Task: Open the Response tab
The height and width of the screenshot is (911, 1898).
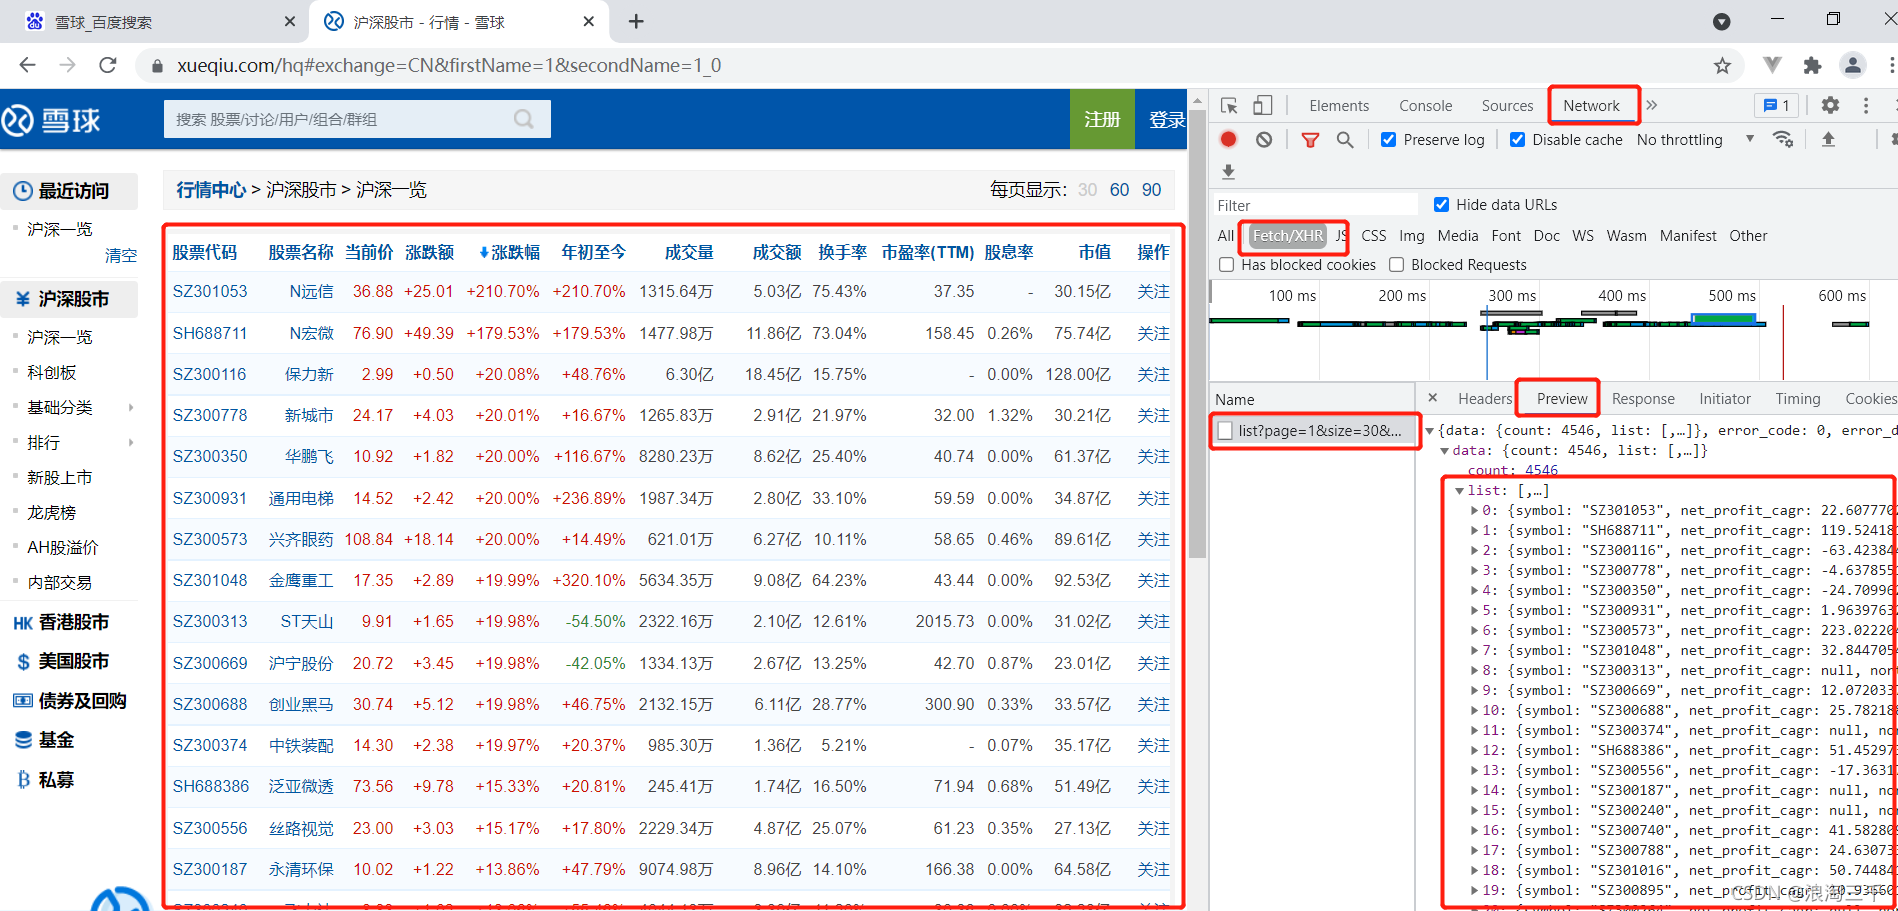Action: tap(1643, 399)
